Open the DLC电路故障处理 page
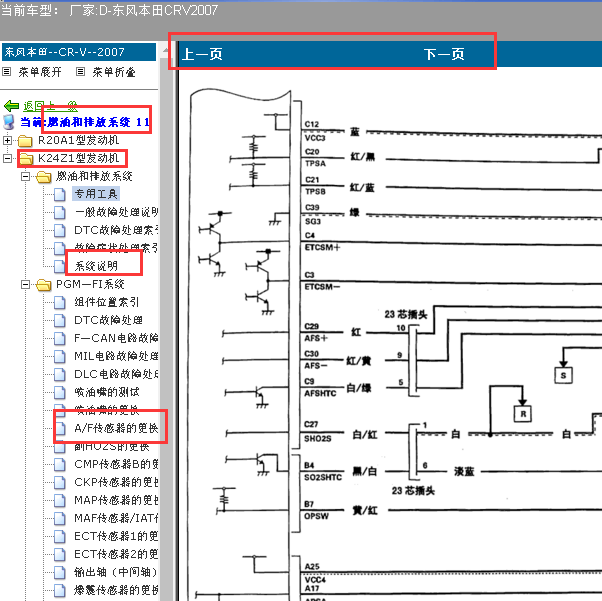602x601 pixels. tap(116, 374)
